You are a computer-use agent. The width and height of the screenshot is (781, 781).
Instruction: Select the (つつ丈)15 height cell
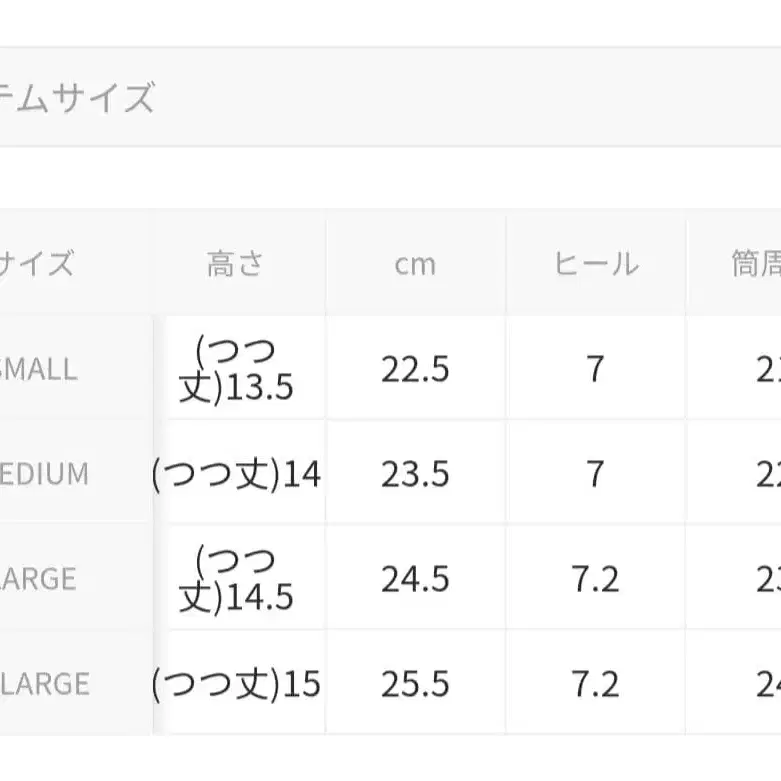[236, 684]
